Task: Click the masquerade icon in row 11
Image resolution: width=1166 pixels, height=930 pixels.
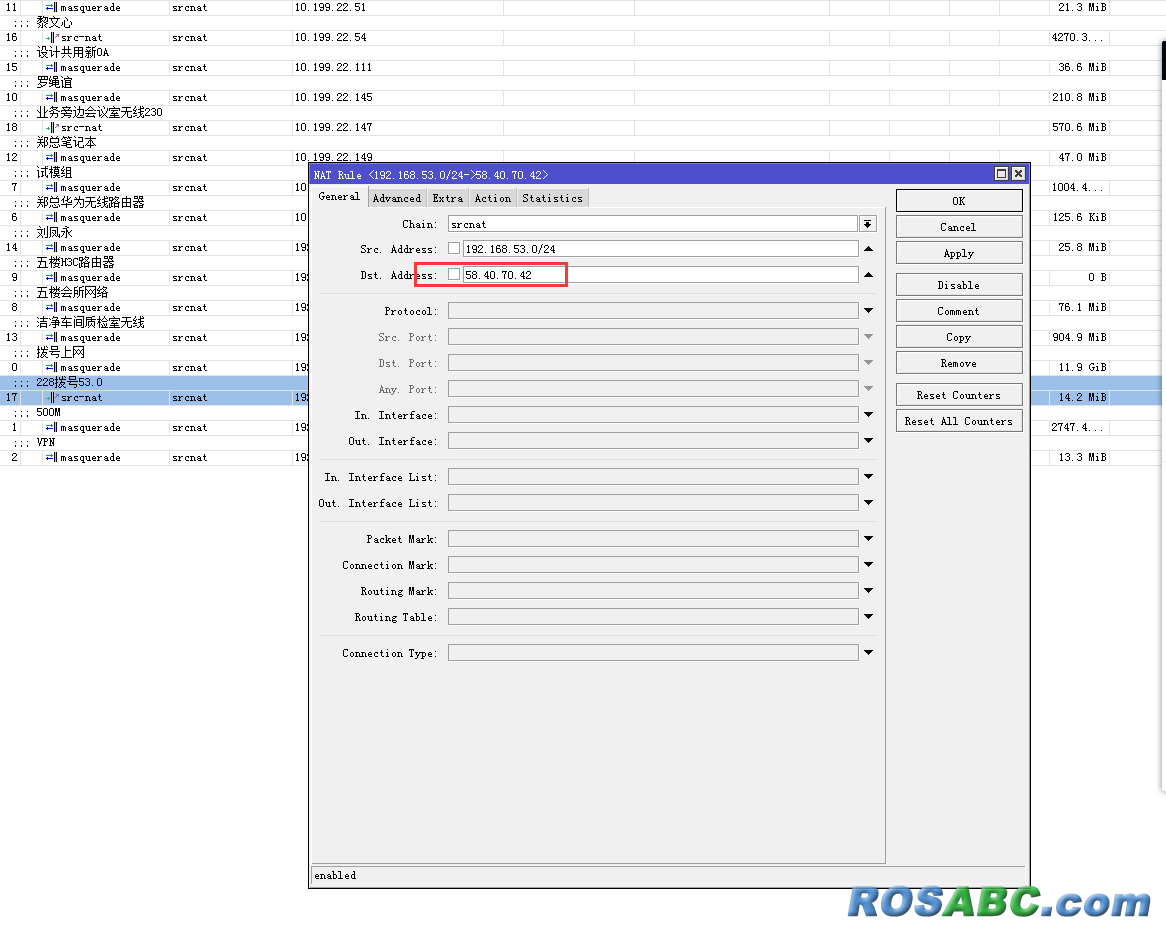Action: [x=51, y=8]
